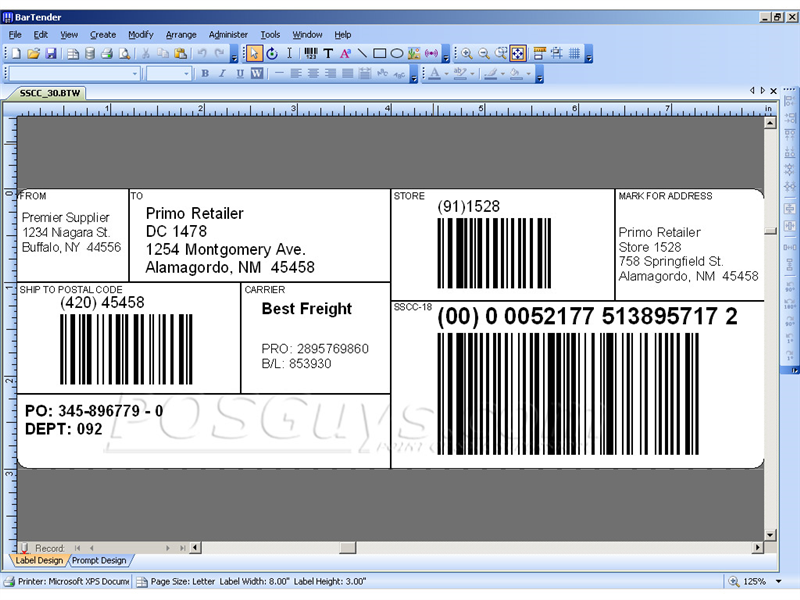Expand the font color dropdown arrow
The height and width of the screenshot is (600, 800).
pyautogui.click(x=446, y=74)
